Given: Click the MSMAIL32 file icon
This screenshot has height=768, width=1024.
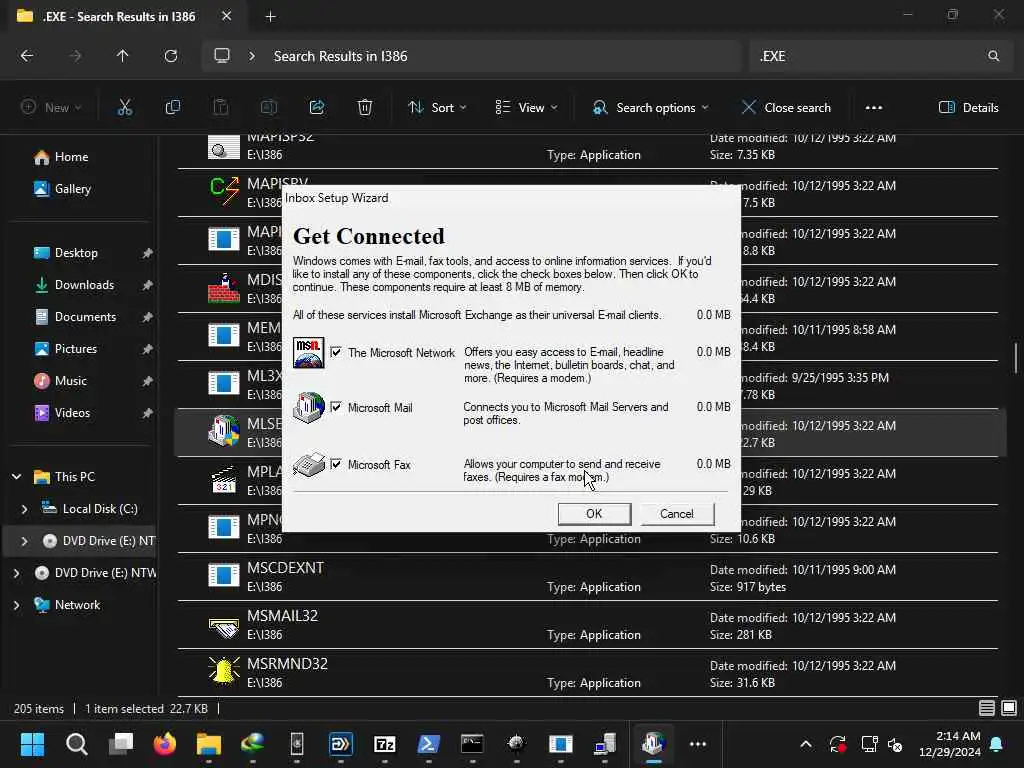Looking at the screenshot, I should point(224,627).
